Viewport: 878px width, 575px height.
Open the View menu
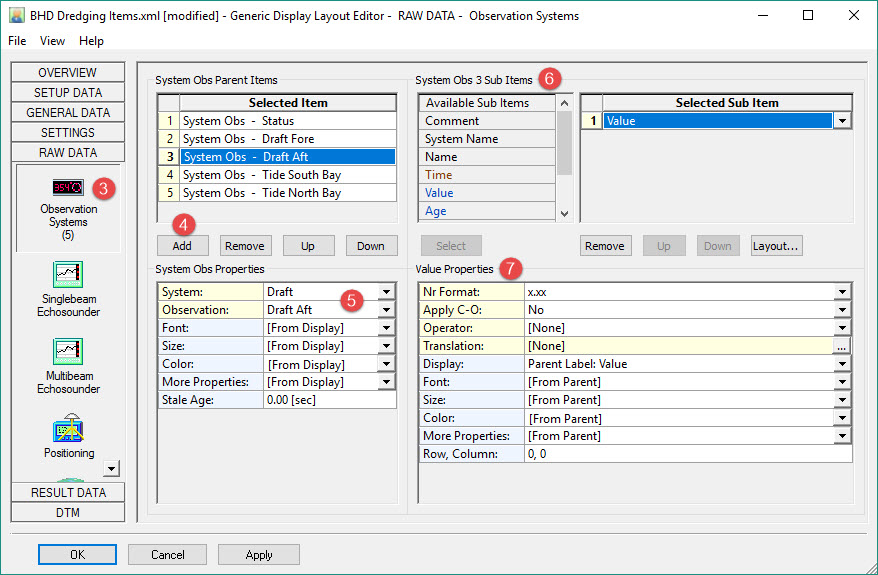[x=52, y=41]
